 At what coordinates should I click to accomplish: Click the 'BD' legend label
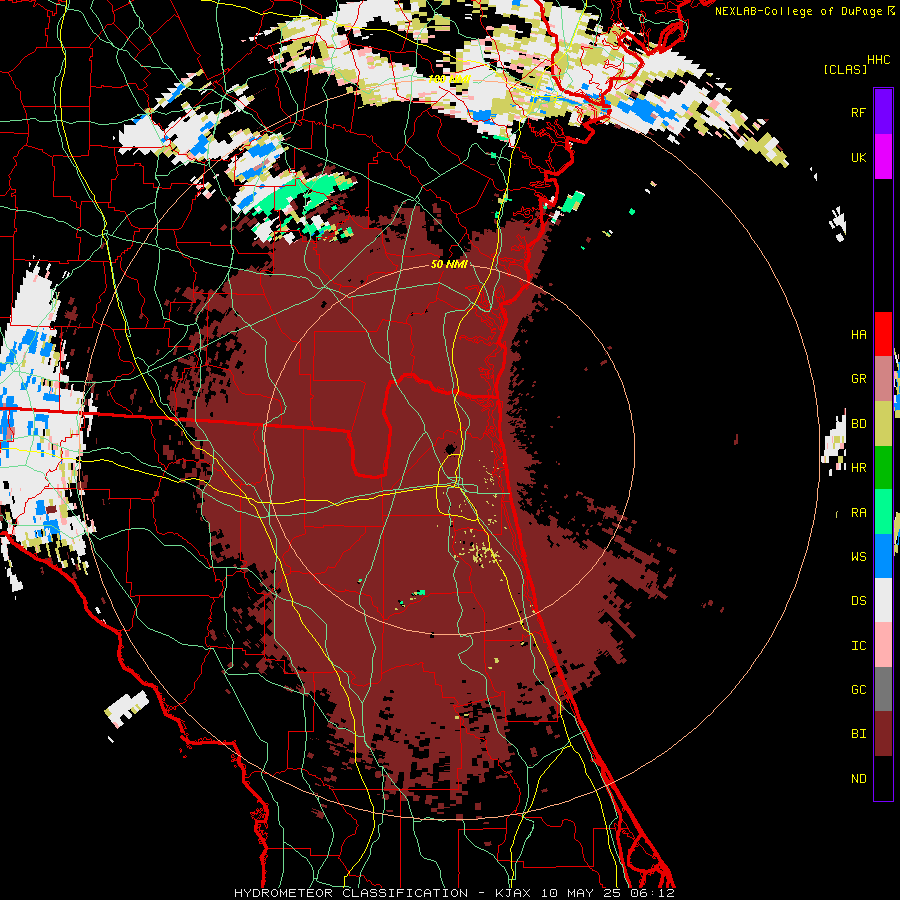coord(858,424)
